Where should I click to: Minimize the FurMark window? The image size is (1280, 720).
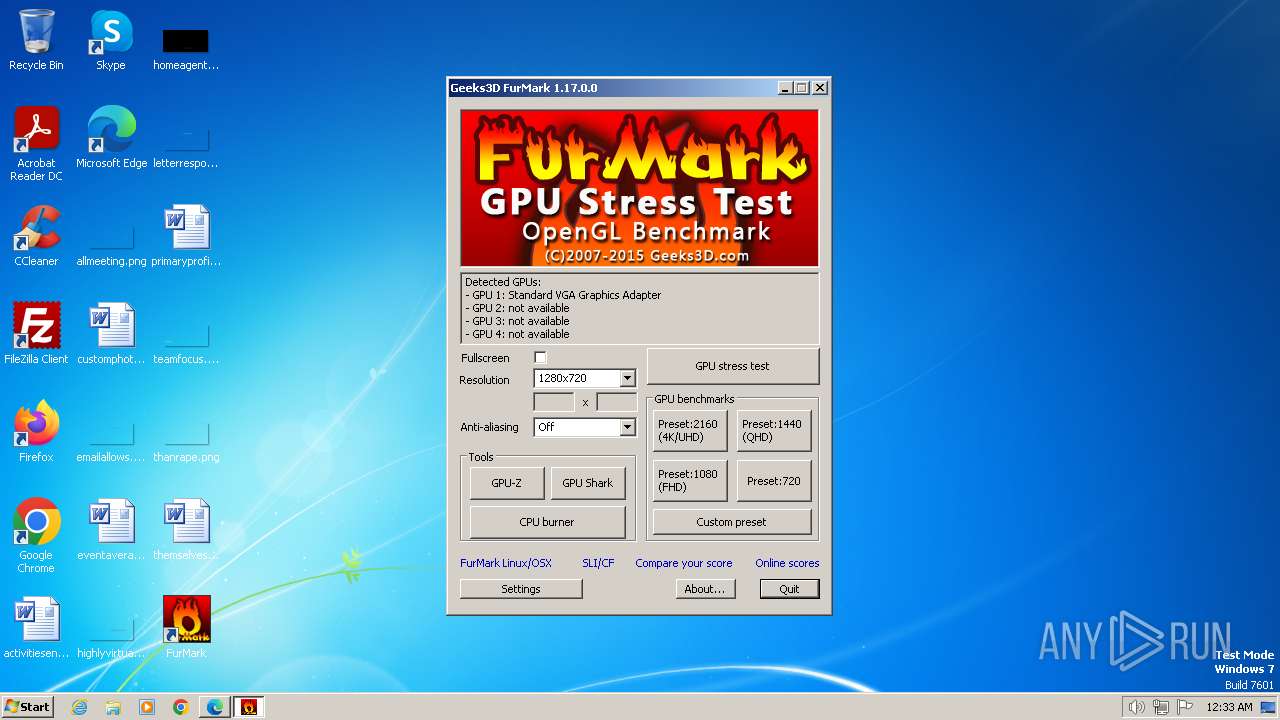(x=785, y=88)
